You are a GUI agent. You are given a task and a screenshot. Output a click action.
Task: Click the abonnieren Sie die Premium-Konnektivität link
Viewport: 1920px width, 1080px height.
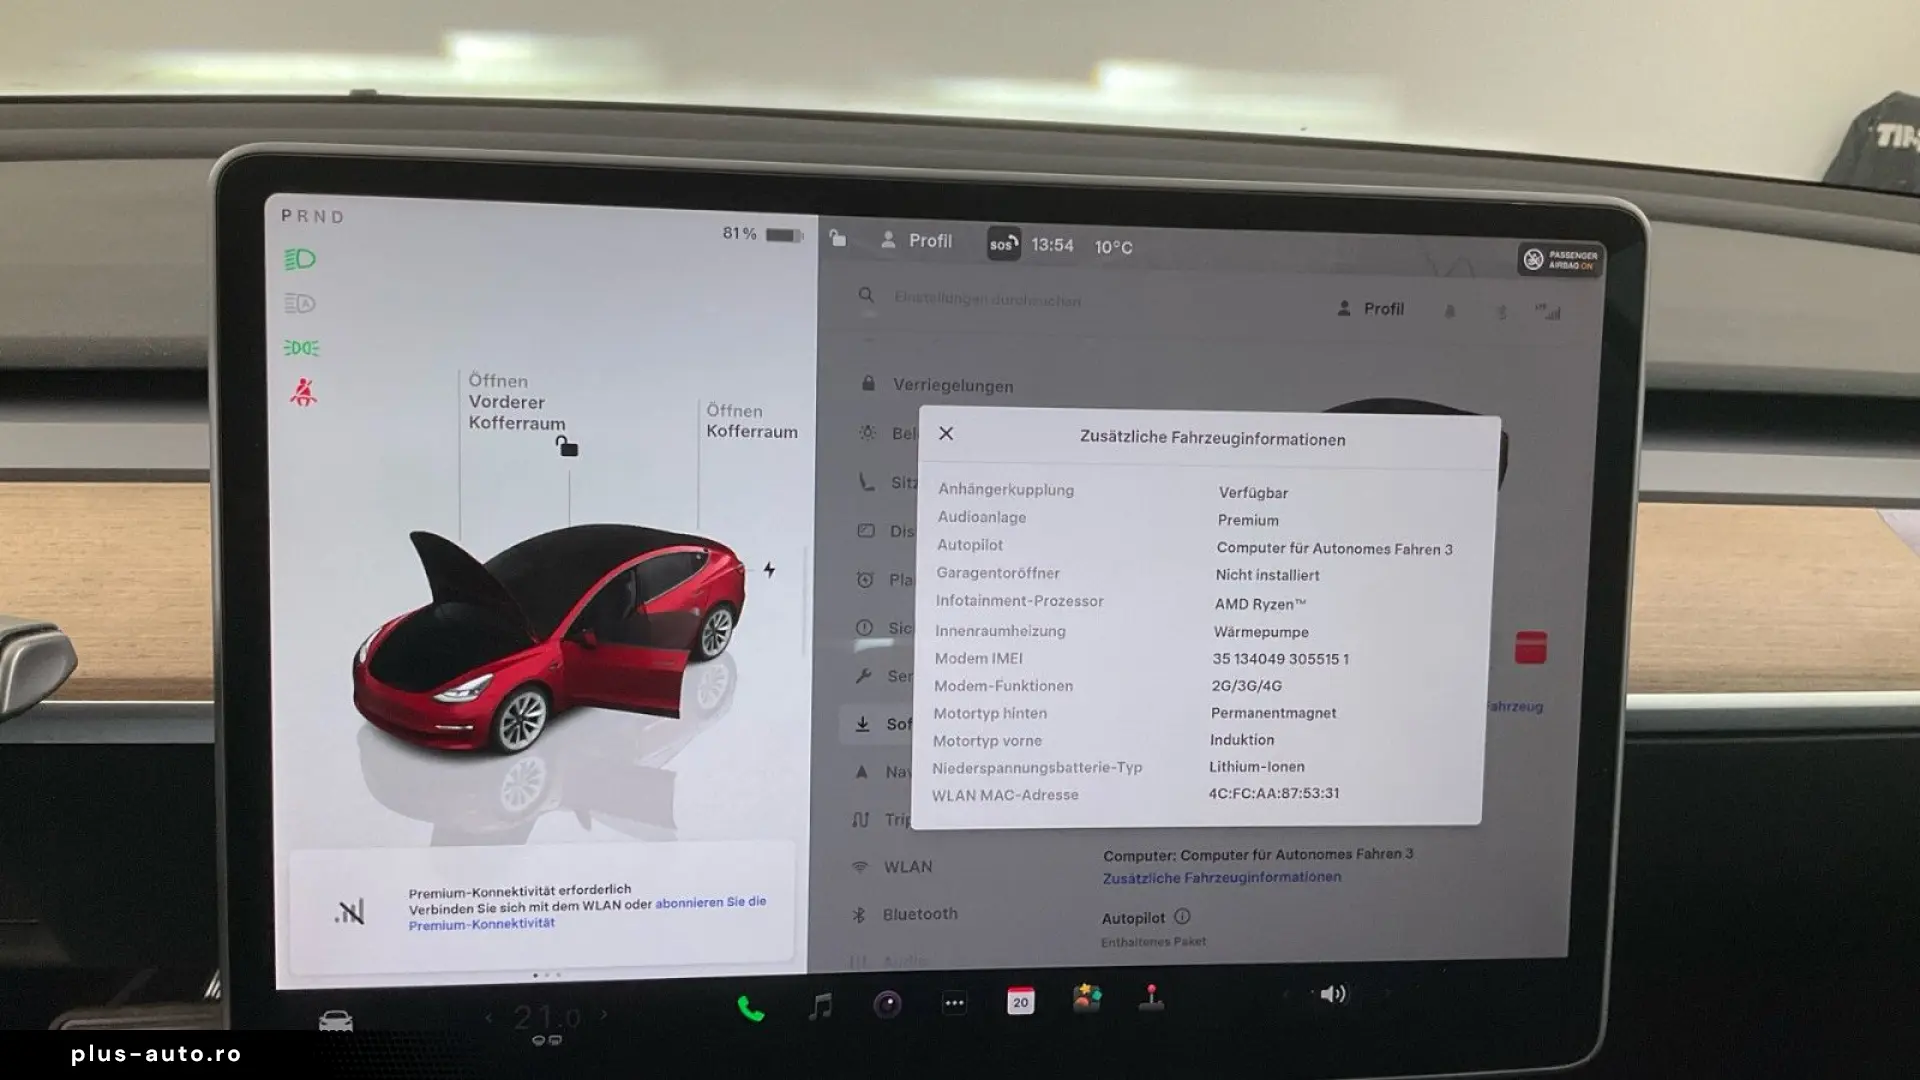coord(710,902)
